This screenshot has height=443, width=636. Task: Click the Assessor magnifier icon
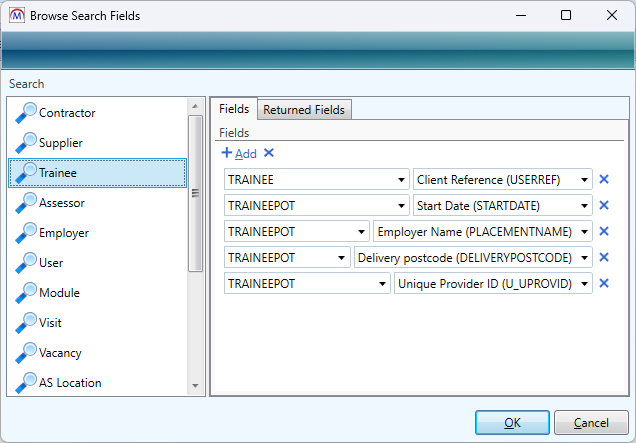coord(24,202)
